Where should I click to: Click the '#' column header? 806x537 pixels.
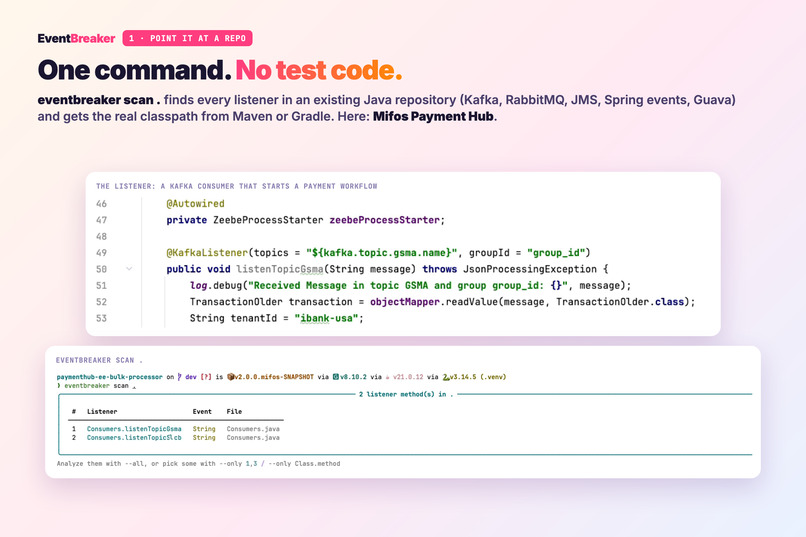[x=74, y=412]
